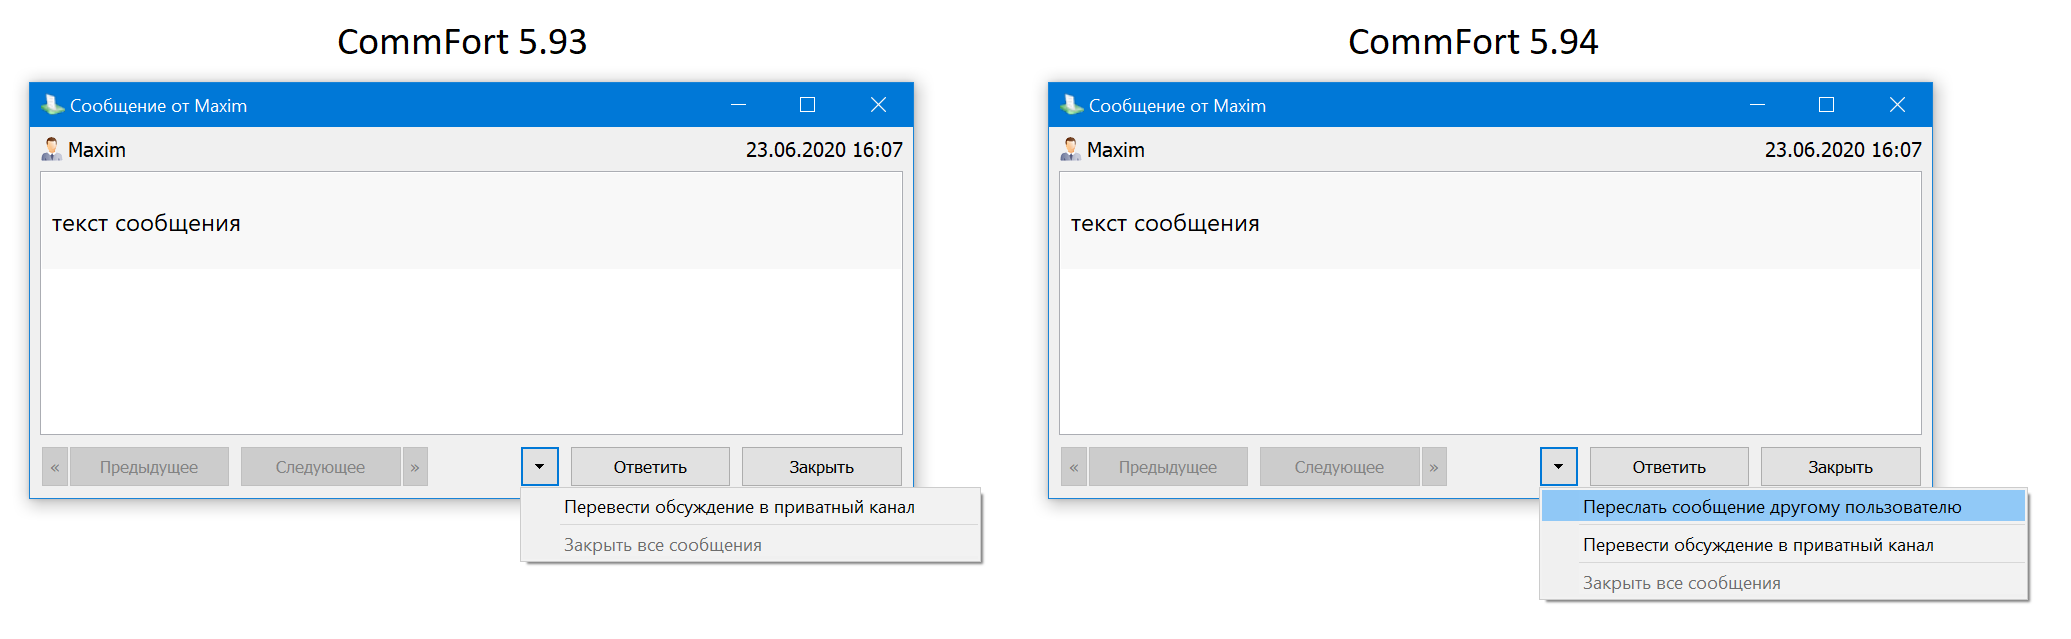This screenshot has width=2071, height=639.
Task: Click Maxim user avatar in CommFort 5.93 window
Action: pos(51,149)
